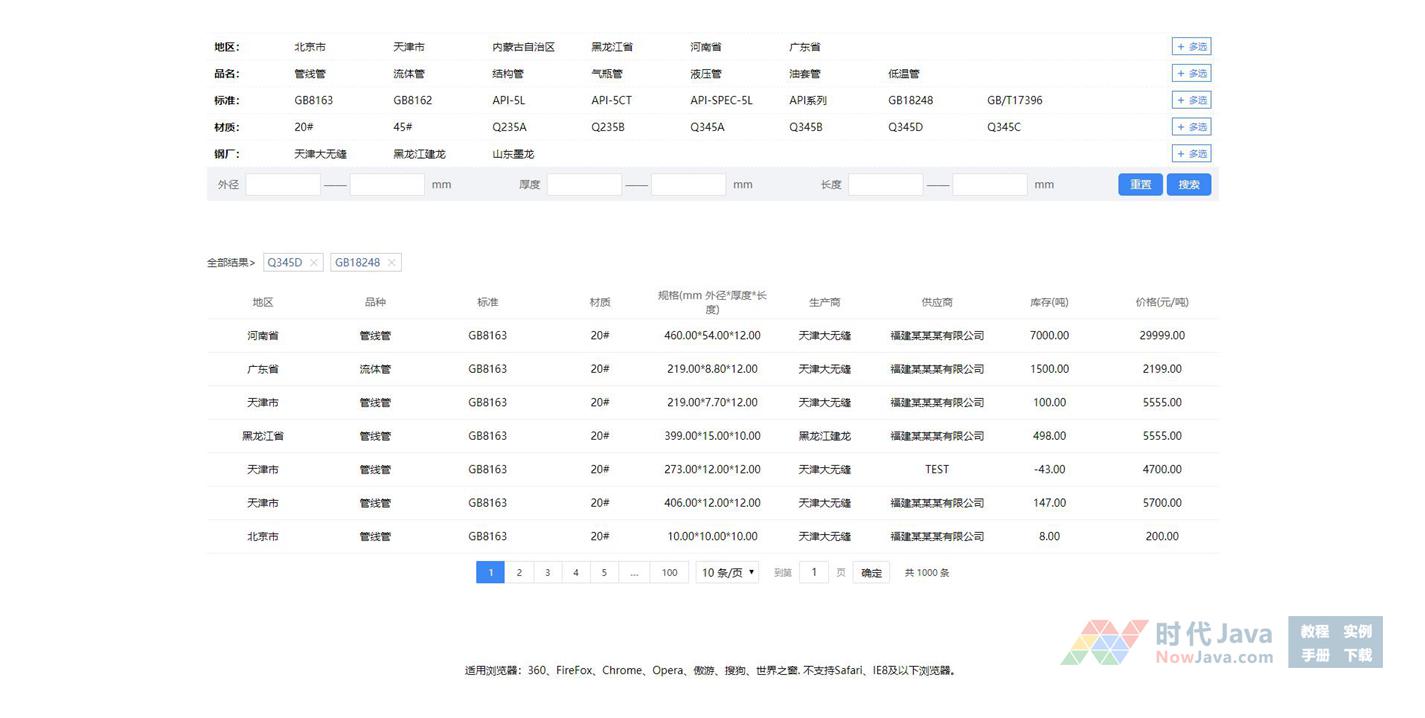The height and width of the screenshot is (718, 1425).
Task: Open multi-select for 标准 row
Action: pos(1191,100)
